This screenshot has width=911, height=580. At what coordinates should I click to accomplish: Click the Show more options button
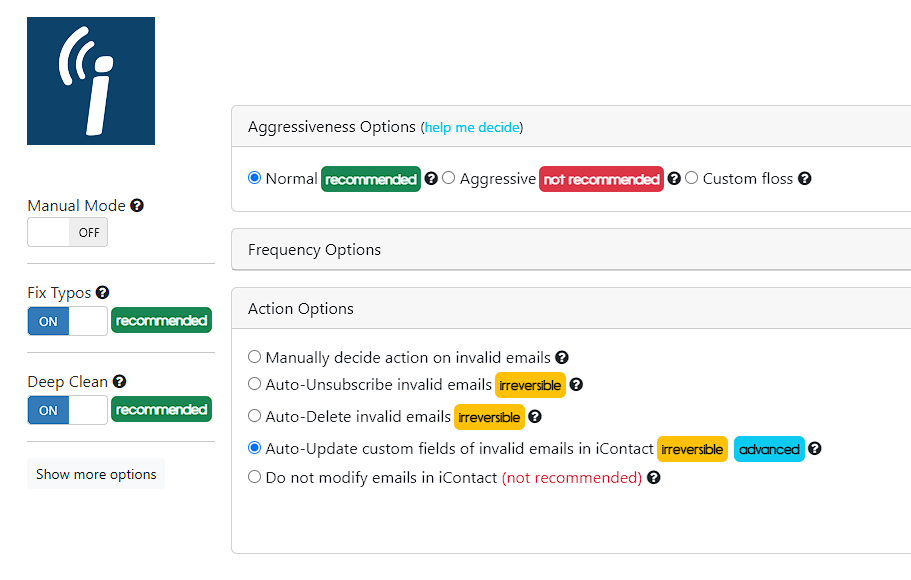(x=96, y=474)
